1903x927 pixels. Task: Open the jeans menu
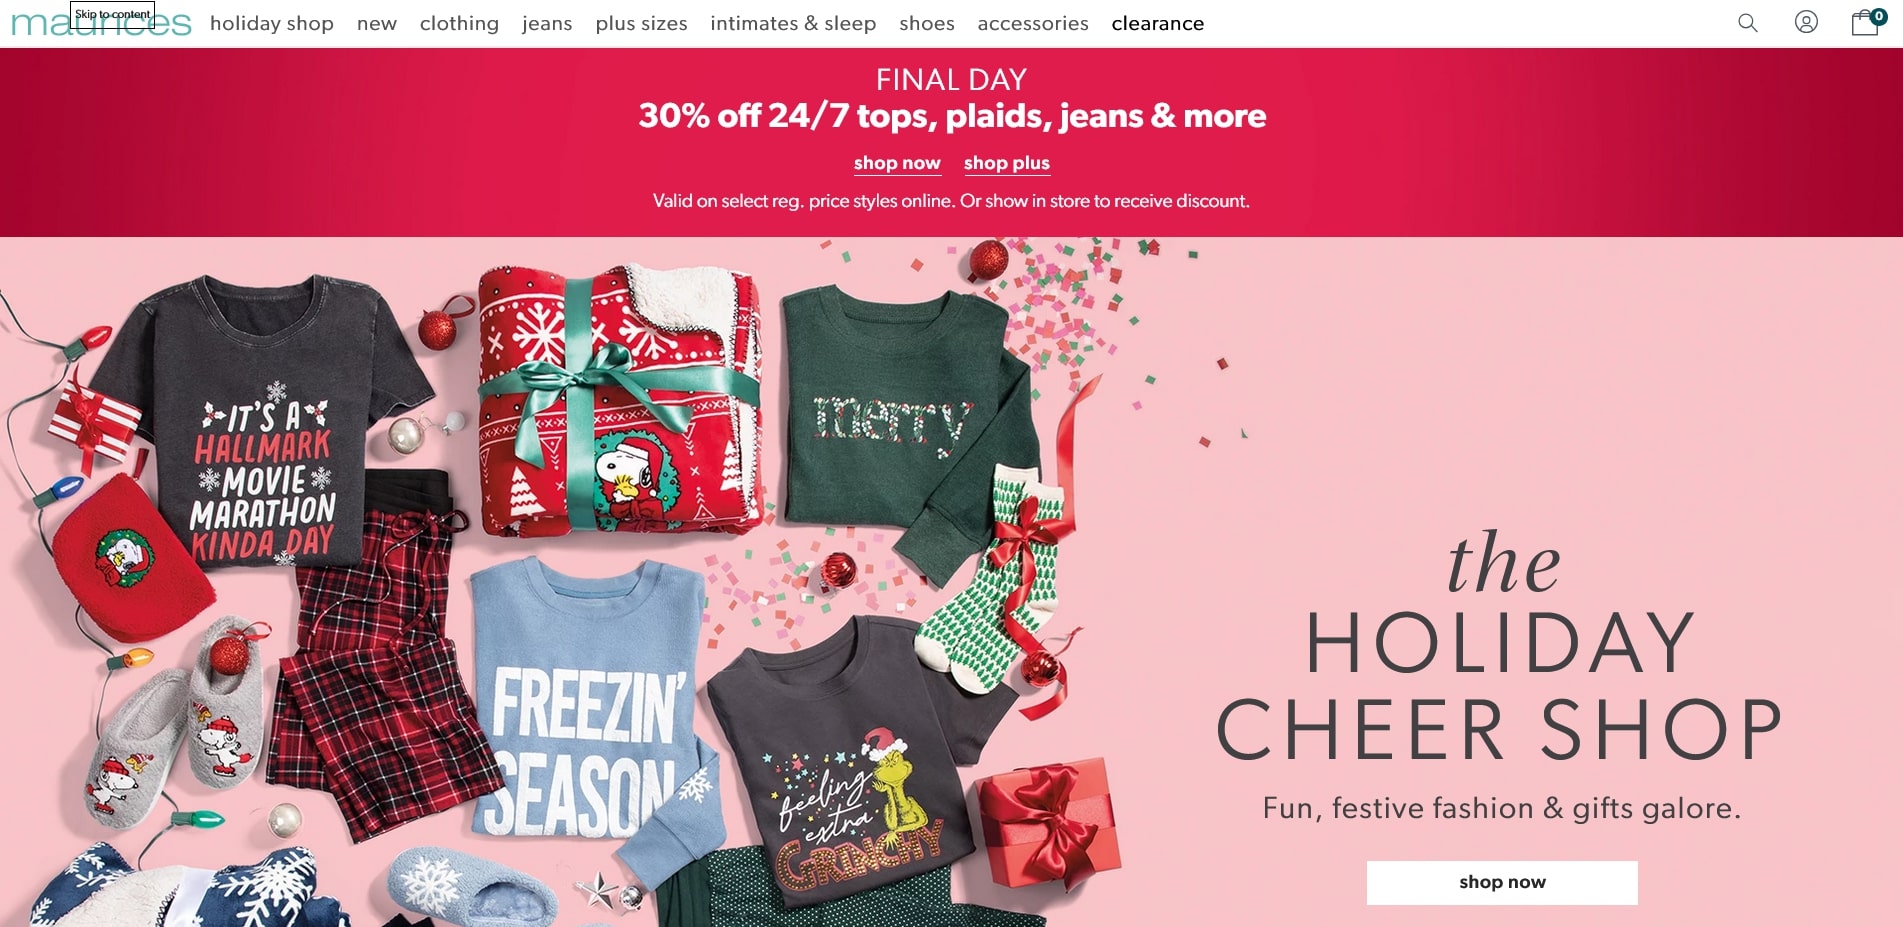tap(547, 23)
